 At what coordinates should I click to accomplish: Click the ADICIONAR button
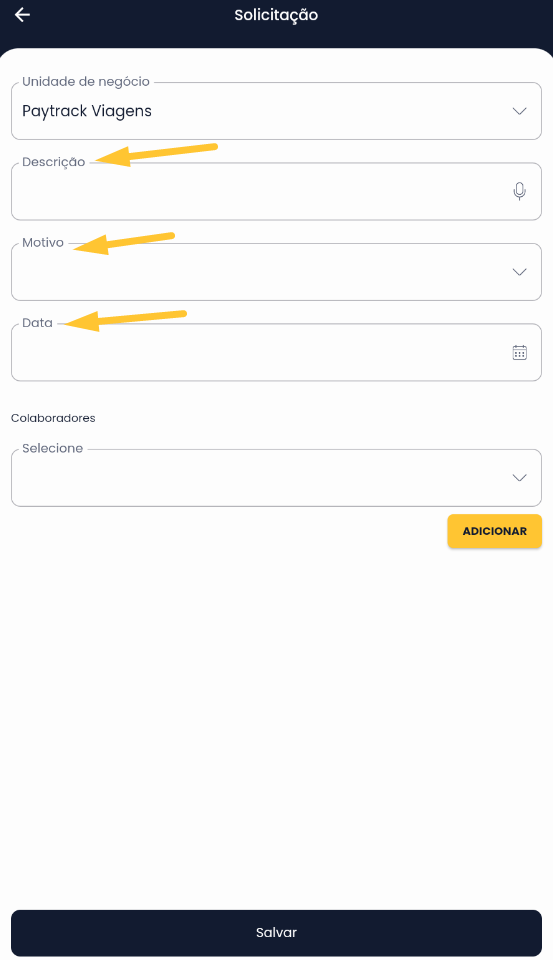click(x=494, y=531)
